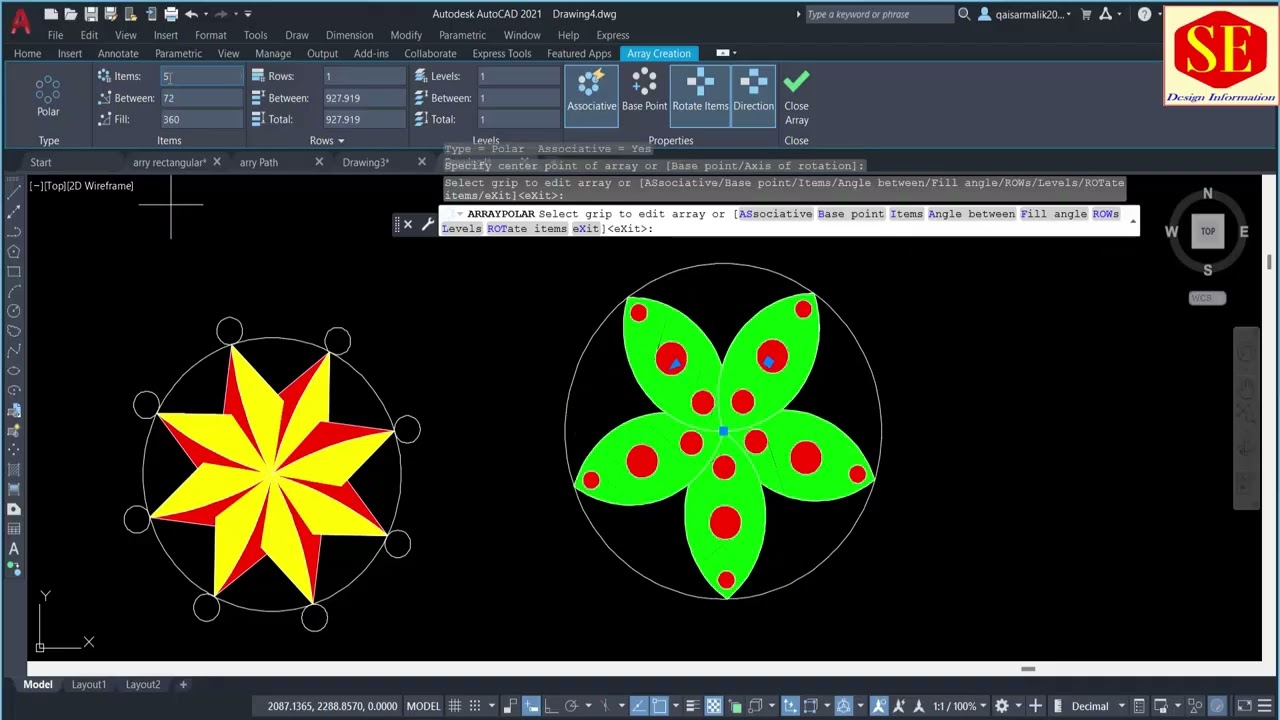Select the Polygon tool in draw toolbar
This screenshot has width=1280, height=720.
pyautogui.click(x=14, y=251)
